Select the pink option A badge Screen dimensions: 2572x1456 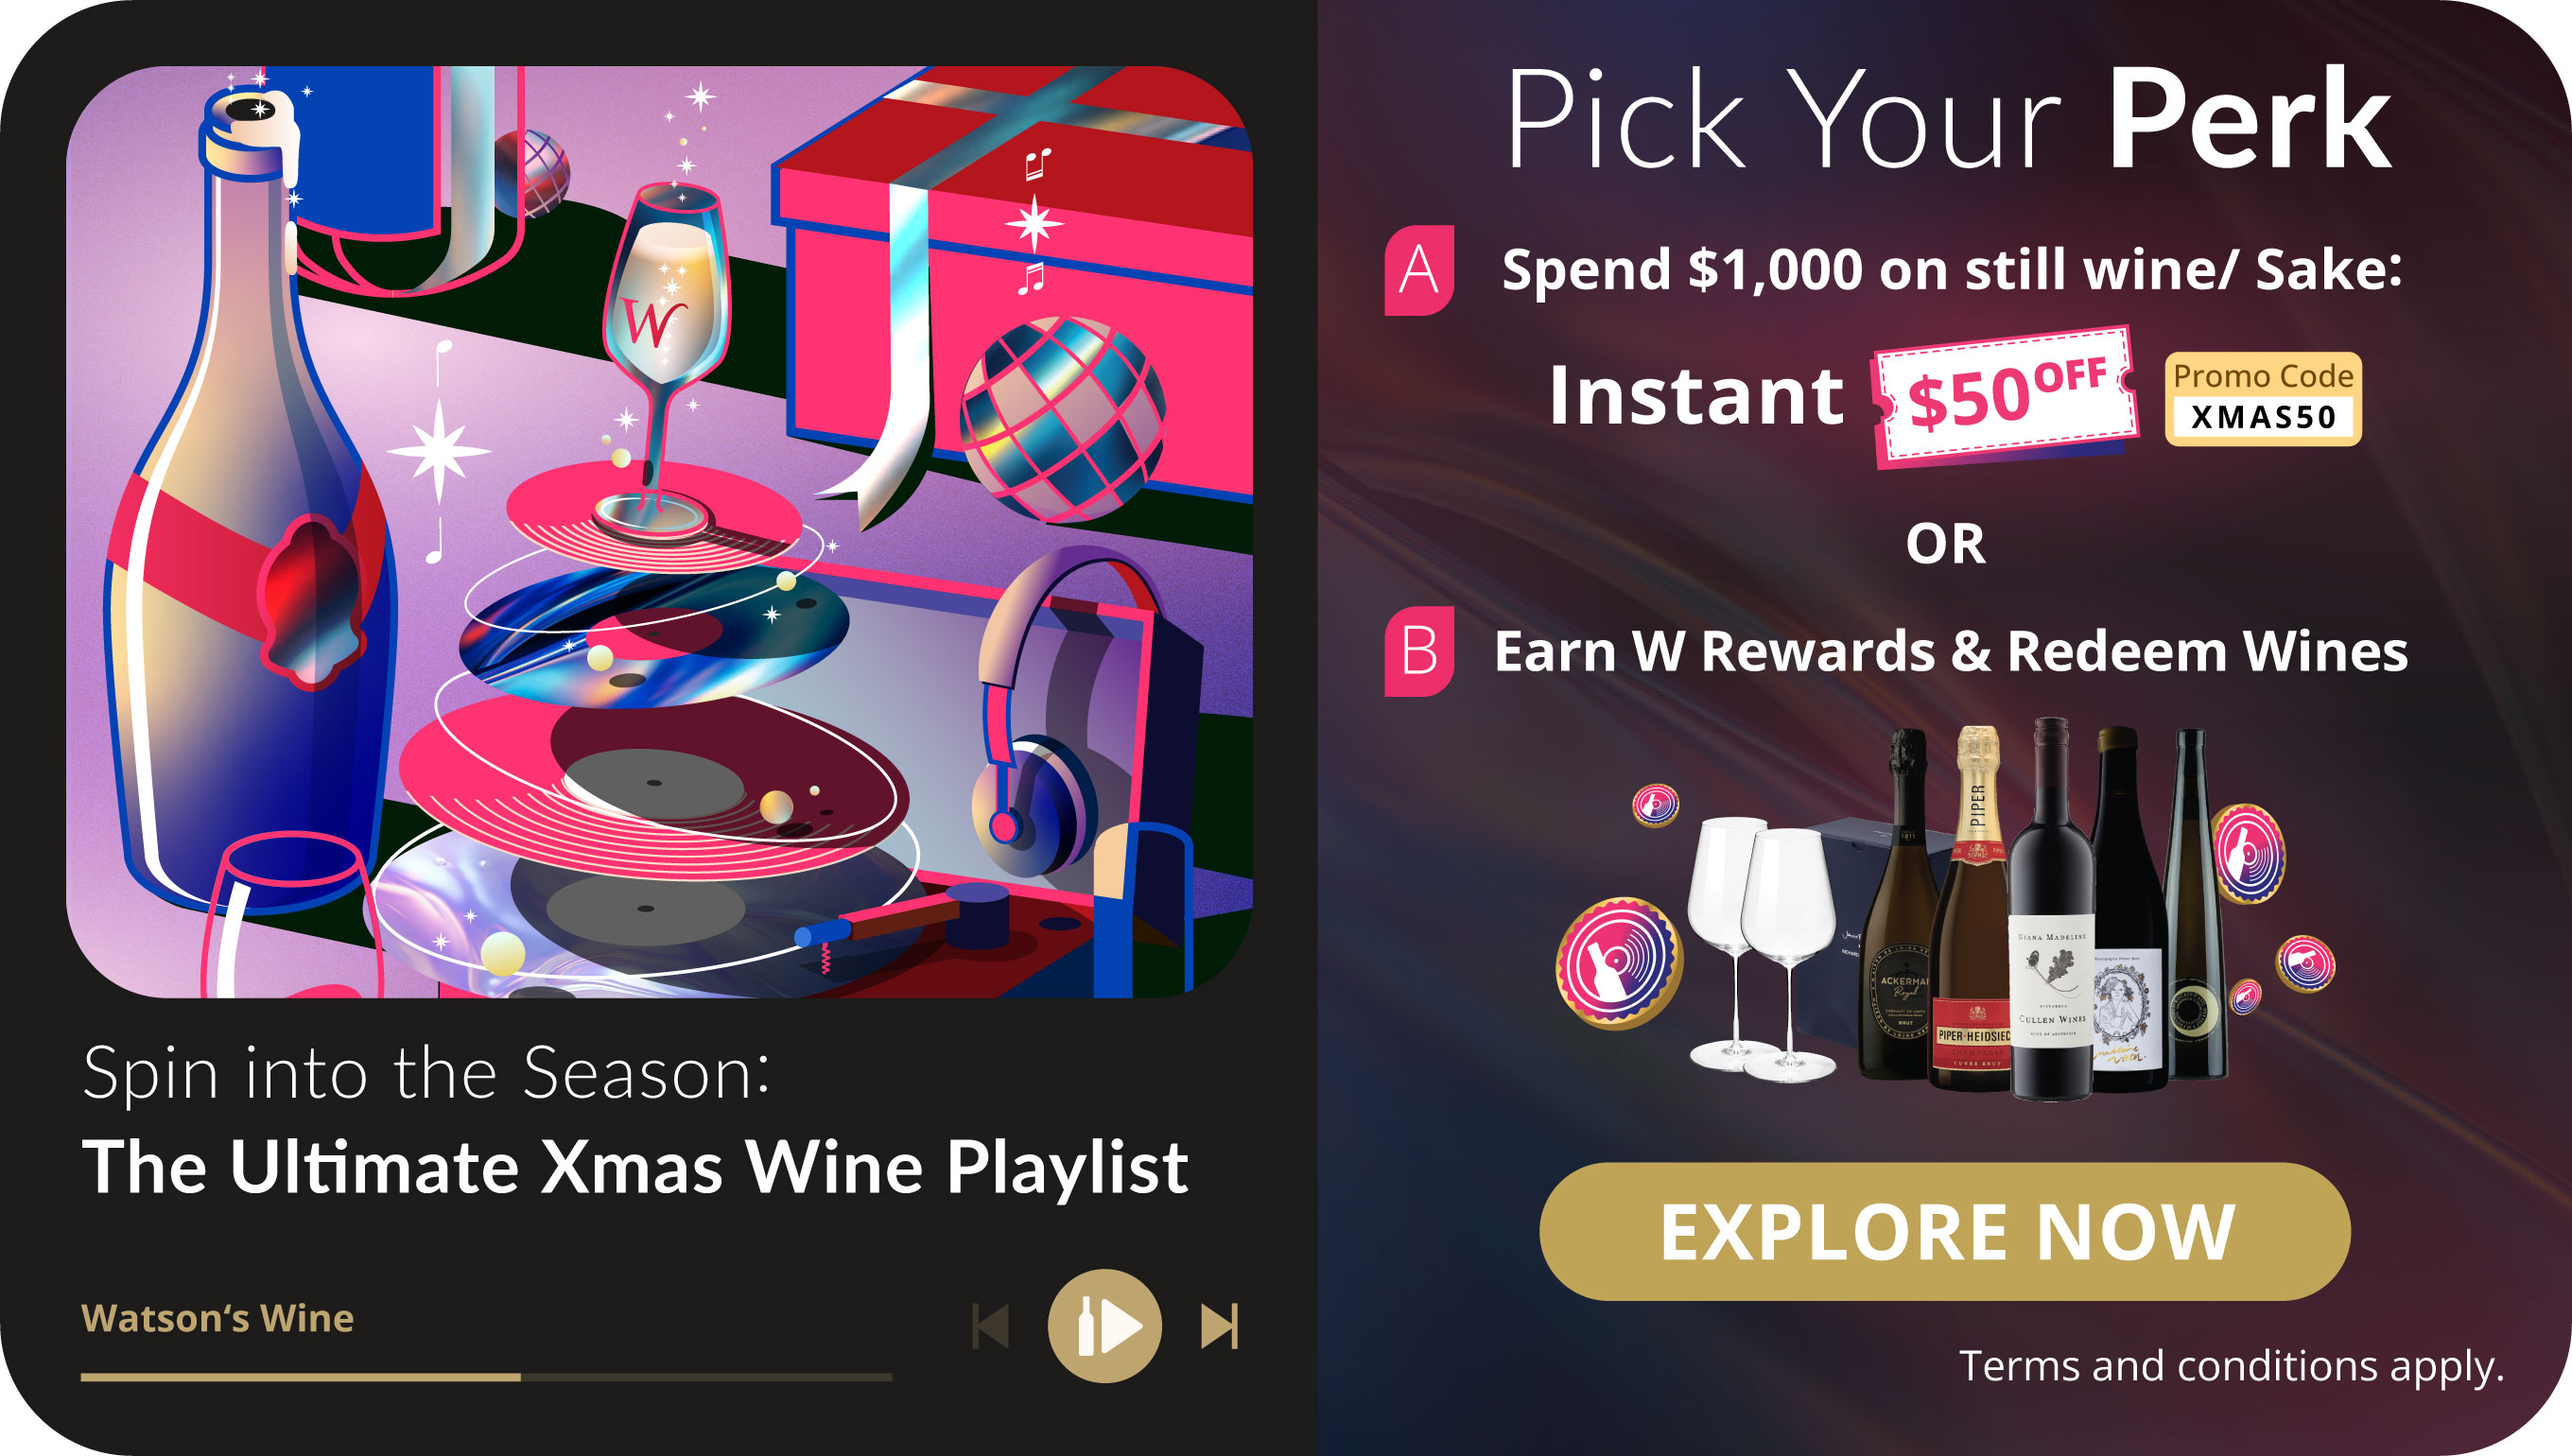[1419, 270]
